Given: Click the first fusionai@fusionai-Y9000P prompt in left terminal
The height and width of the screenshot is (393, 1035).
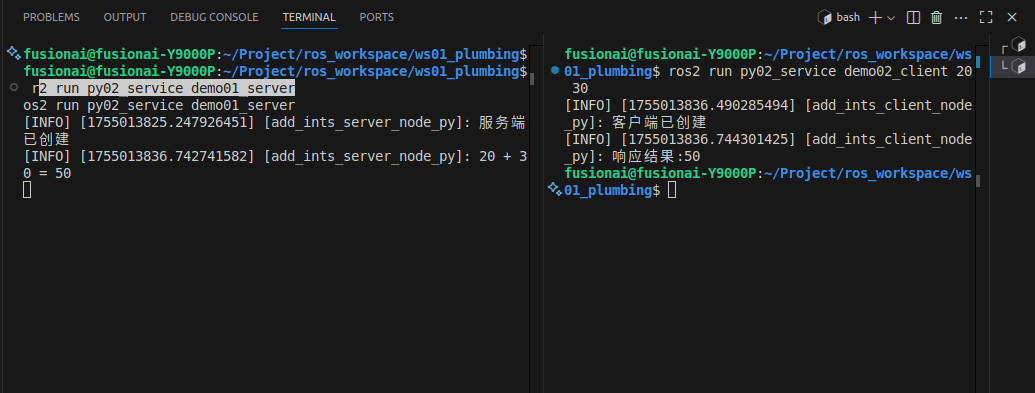Looking at the screenshot, I should coord(119,54).
